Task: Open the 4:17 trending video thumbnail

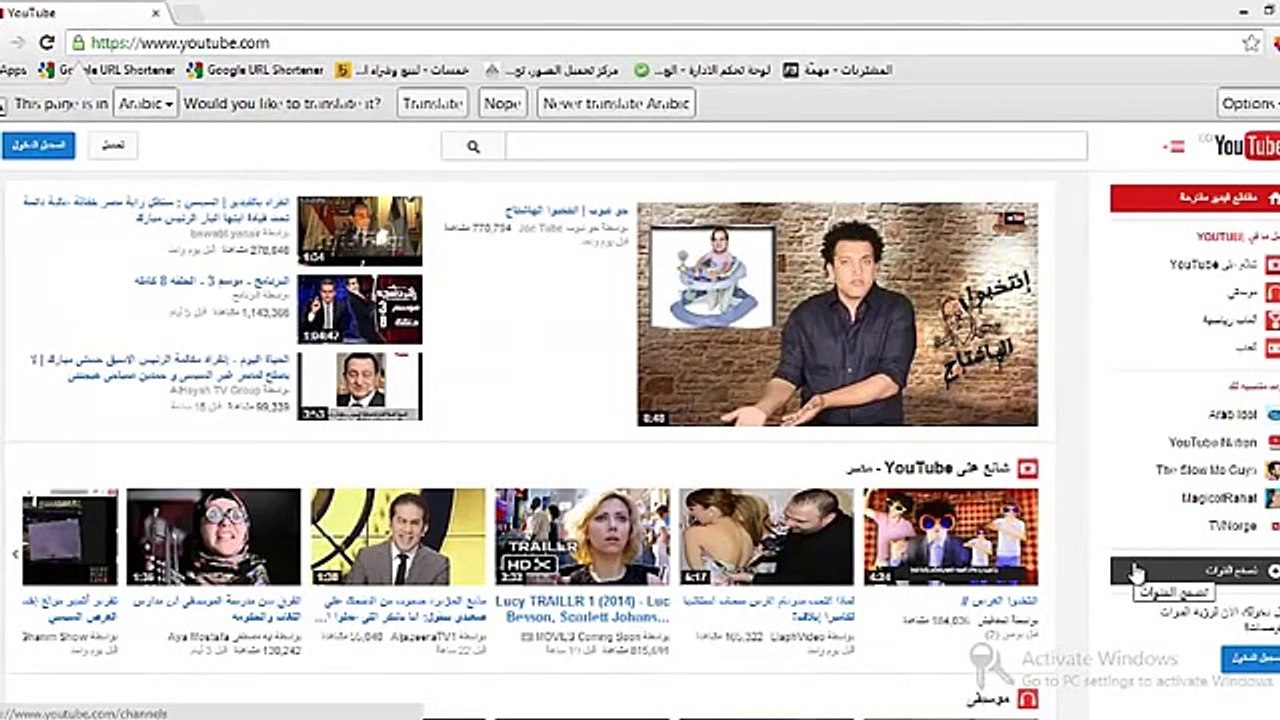Action: pos(767,537)
